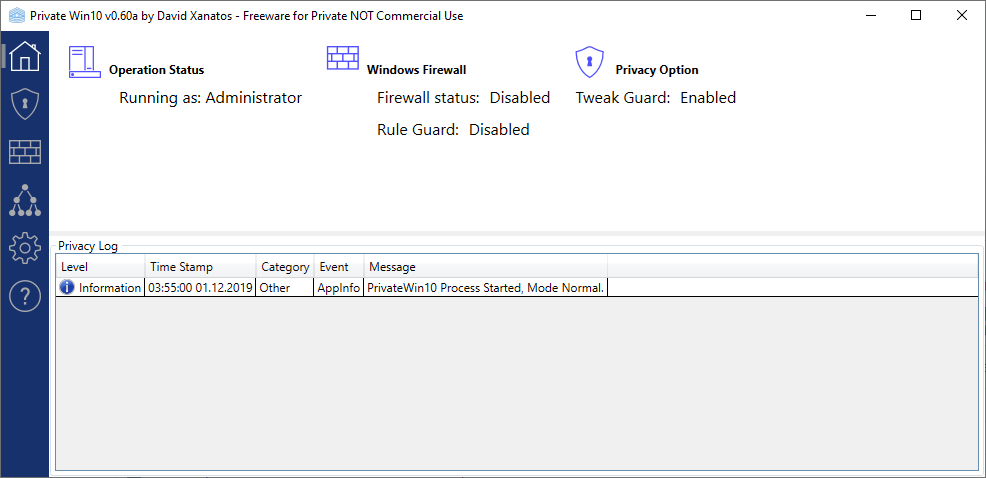Select the timestamp 03:55:00 01.12.2019 cell

[201, 288]
